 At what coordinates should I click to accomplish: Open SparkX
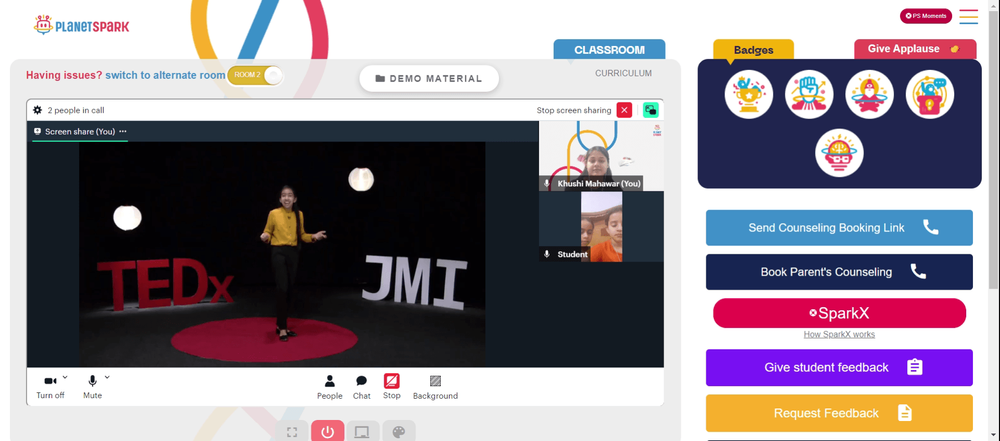[839, 313]
